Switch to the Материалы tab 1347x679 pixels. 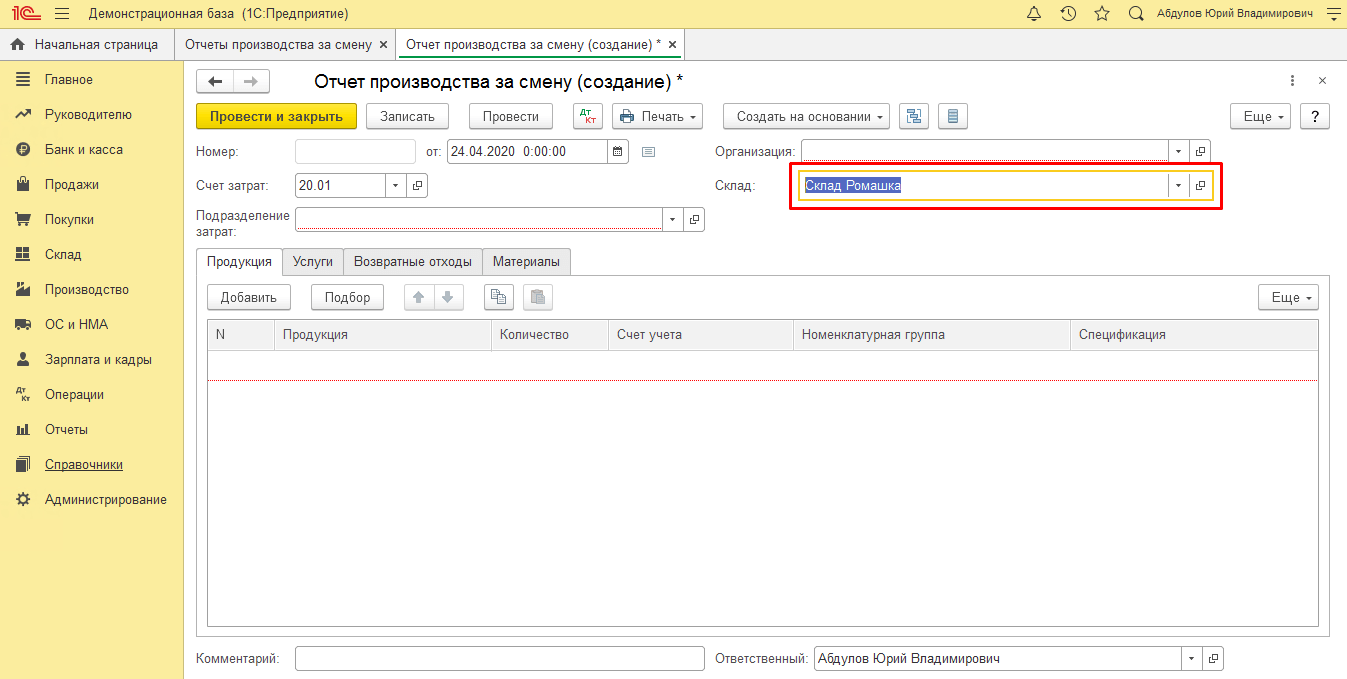[526, 261]
